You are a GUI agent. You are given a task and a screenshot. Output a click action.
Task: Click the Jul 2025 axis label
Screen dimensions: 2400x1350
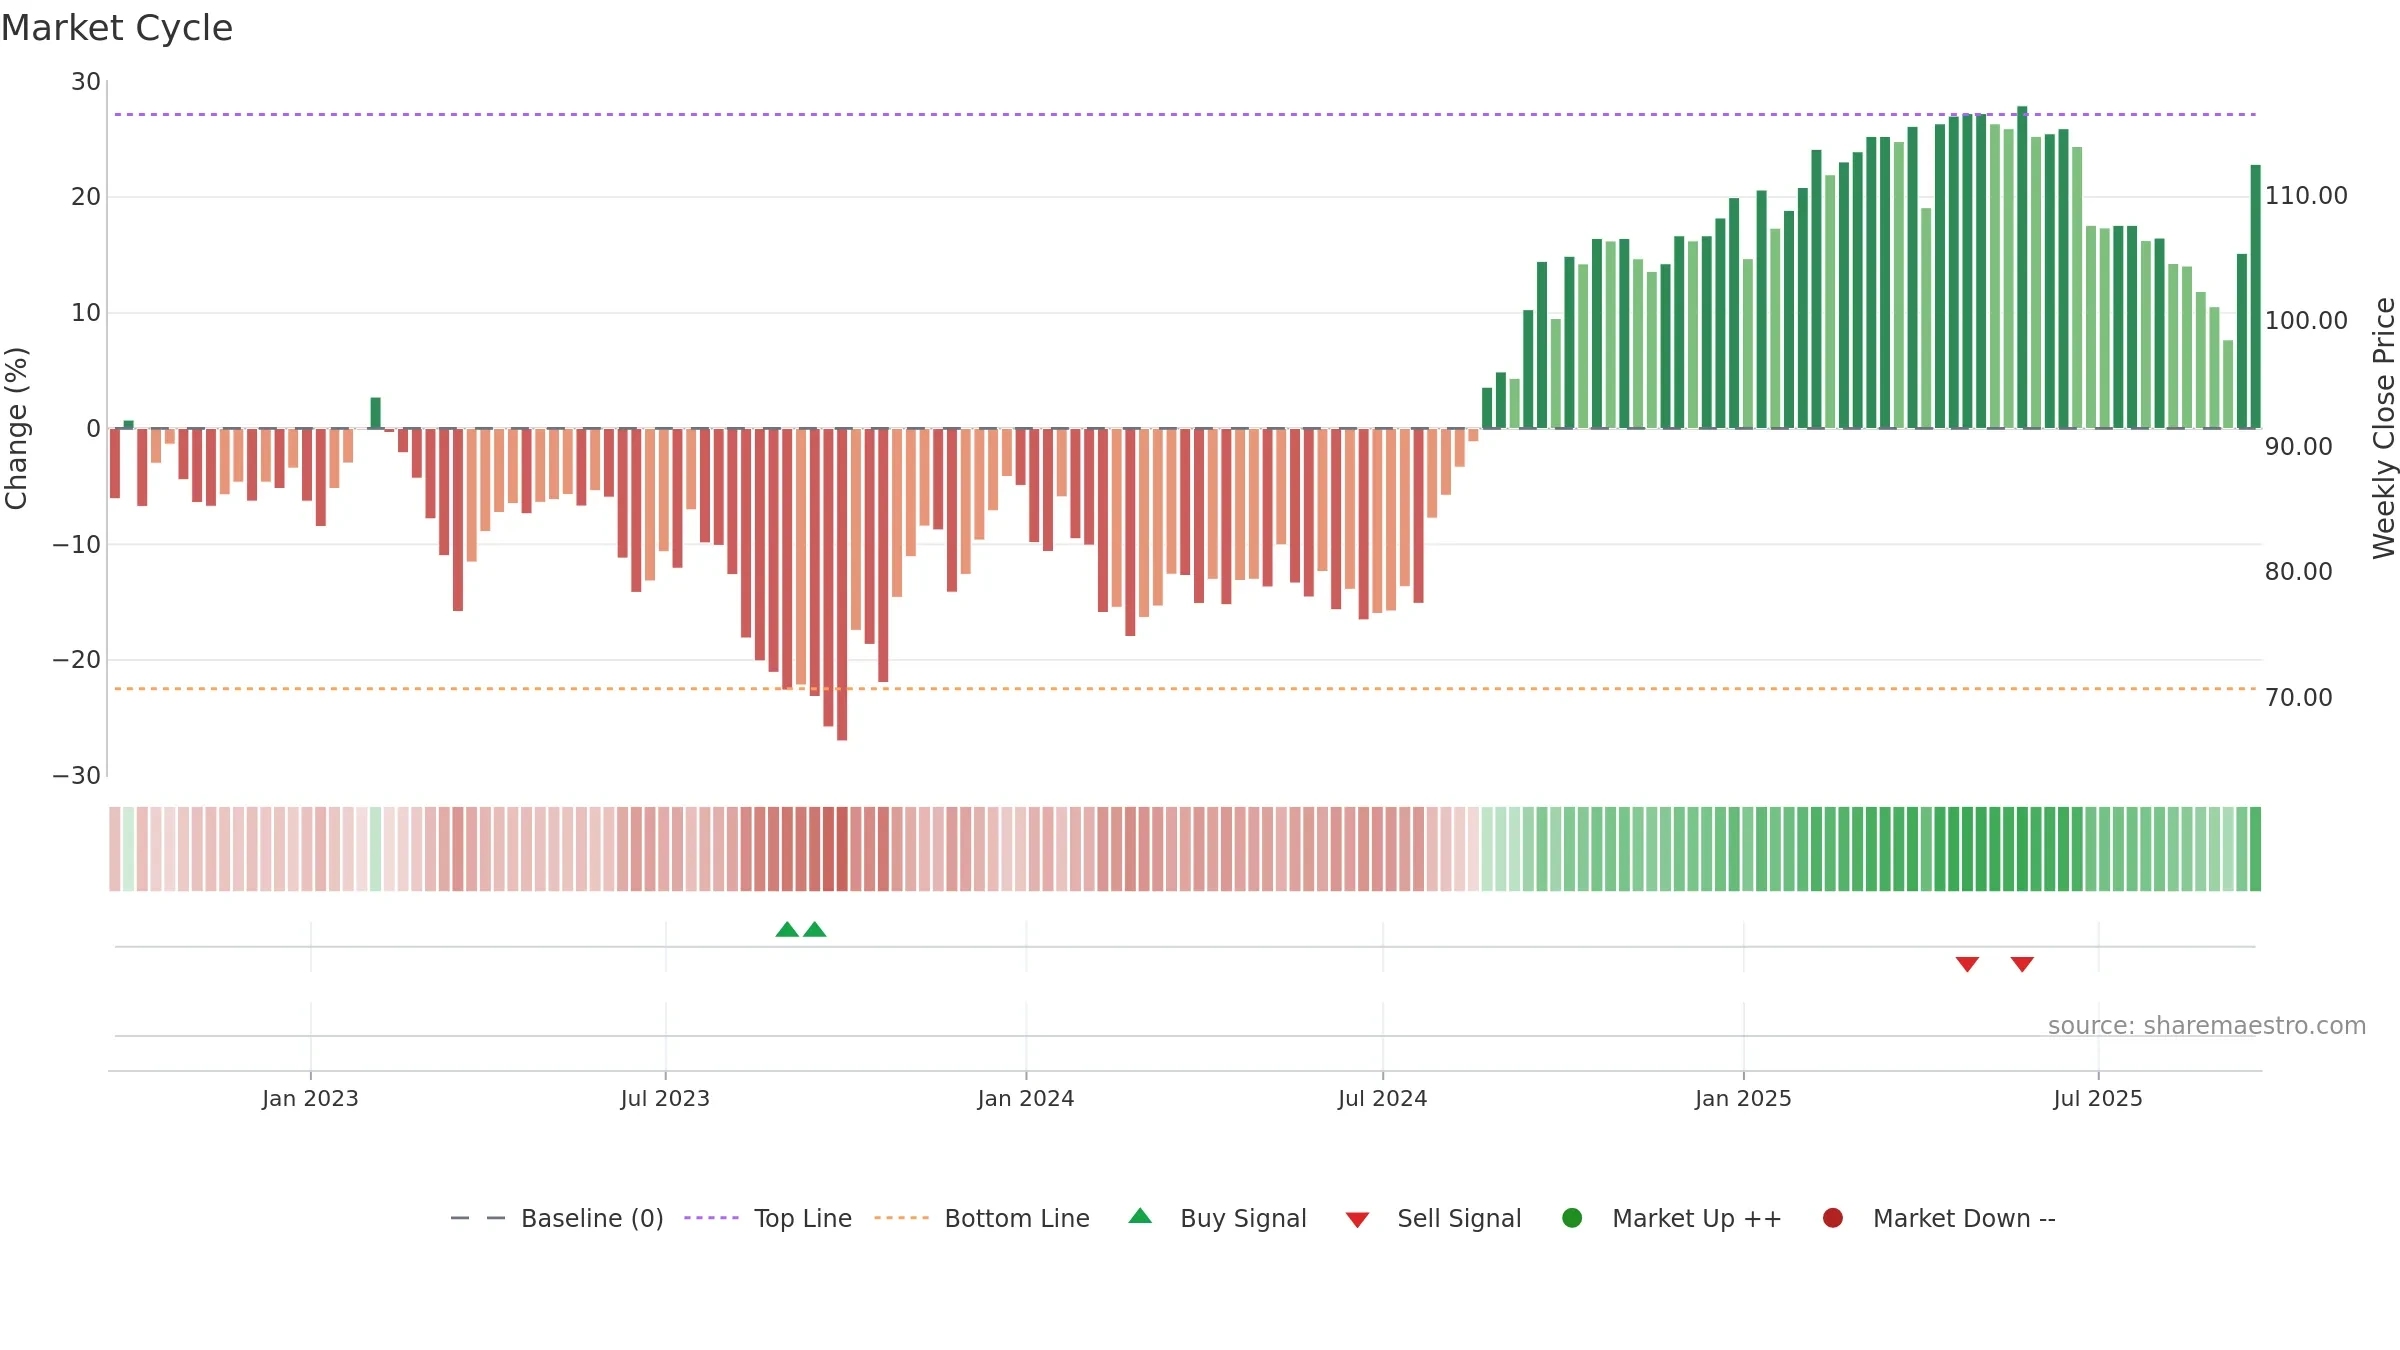click(2098, 1099)
